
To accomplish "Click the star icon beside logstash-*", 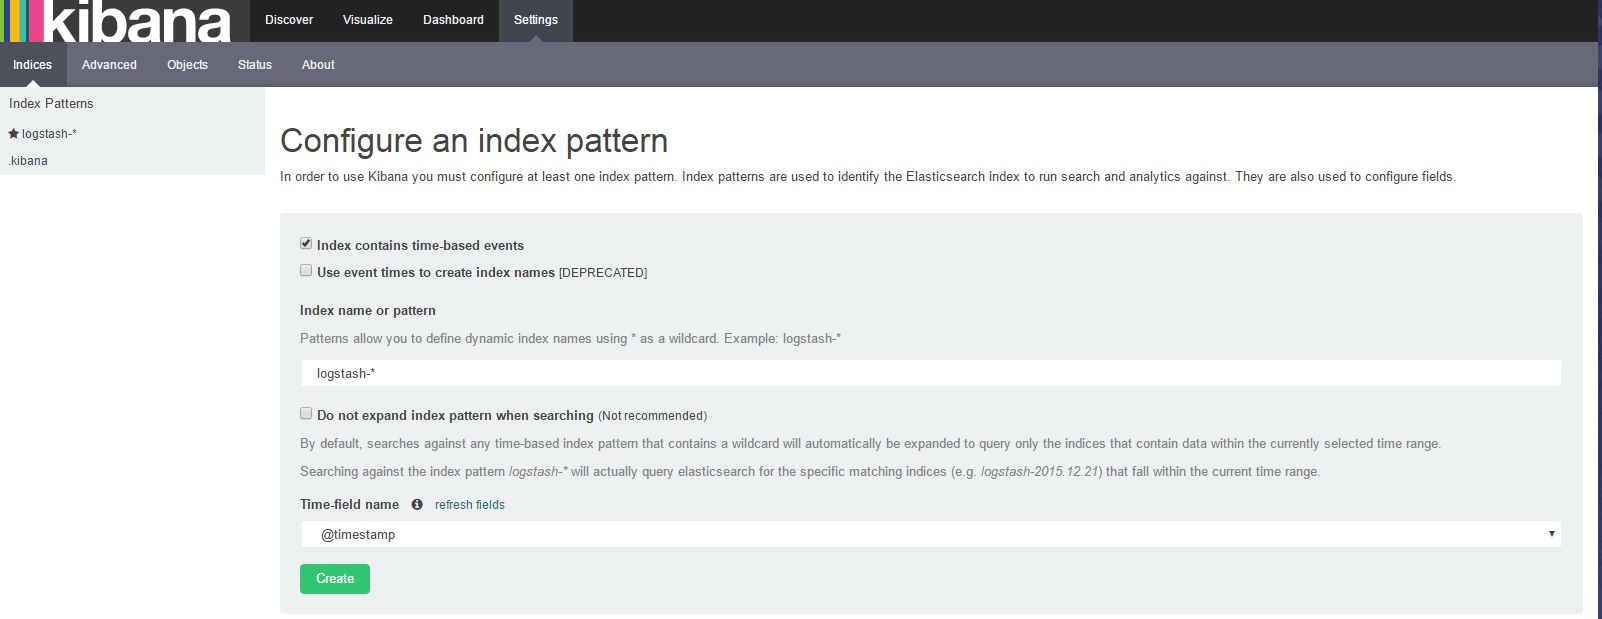I will pyautogui.click(x=14, y=134).
